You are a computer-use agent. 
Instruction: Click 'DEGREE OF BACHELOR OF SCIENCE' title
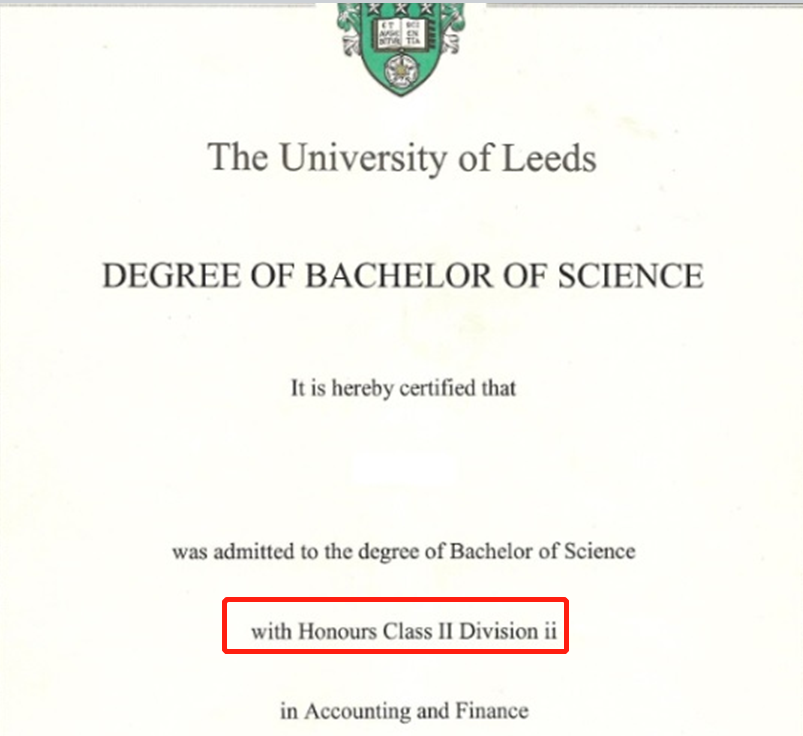pyautogui.click(x=402, y=276)
